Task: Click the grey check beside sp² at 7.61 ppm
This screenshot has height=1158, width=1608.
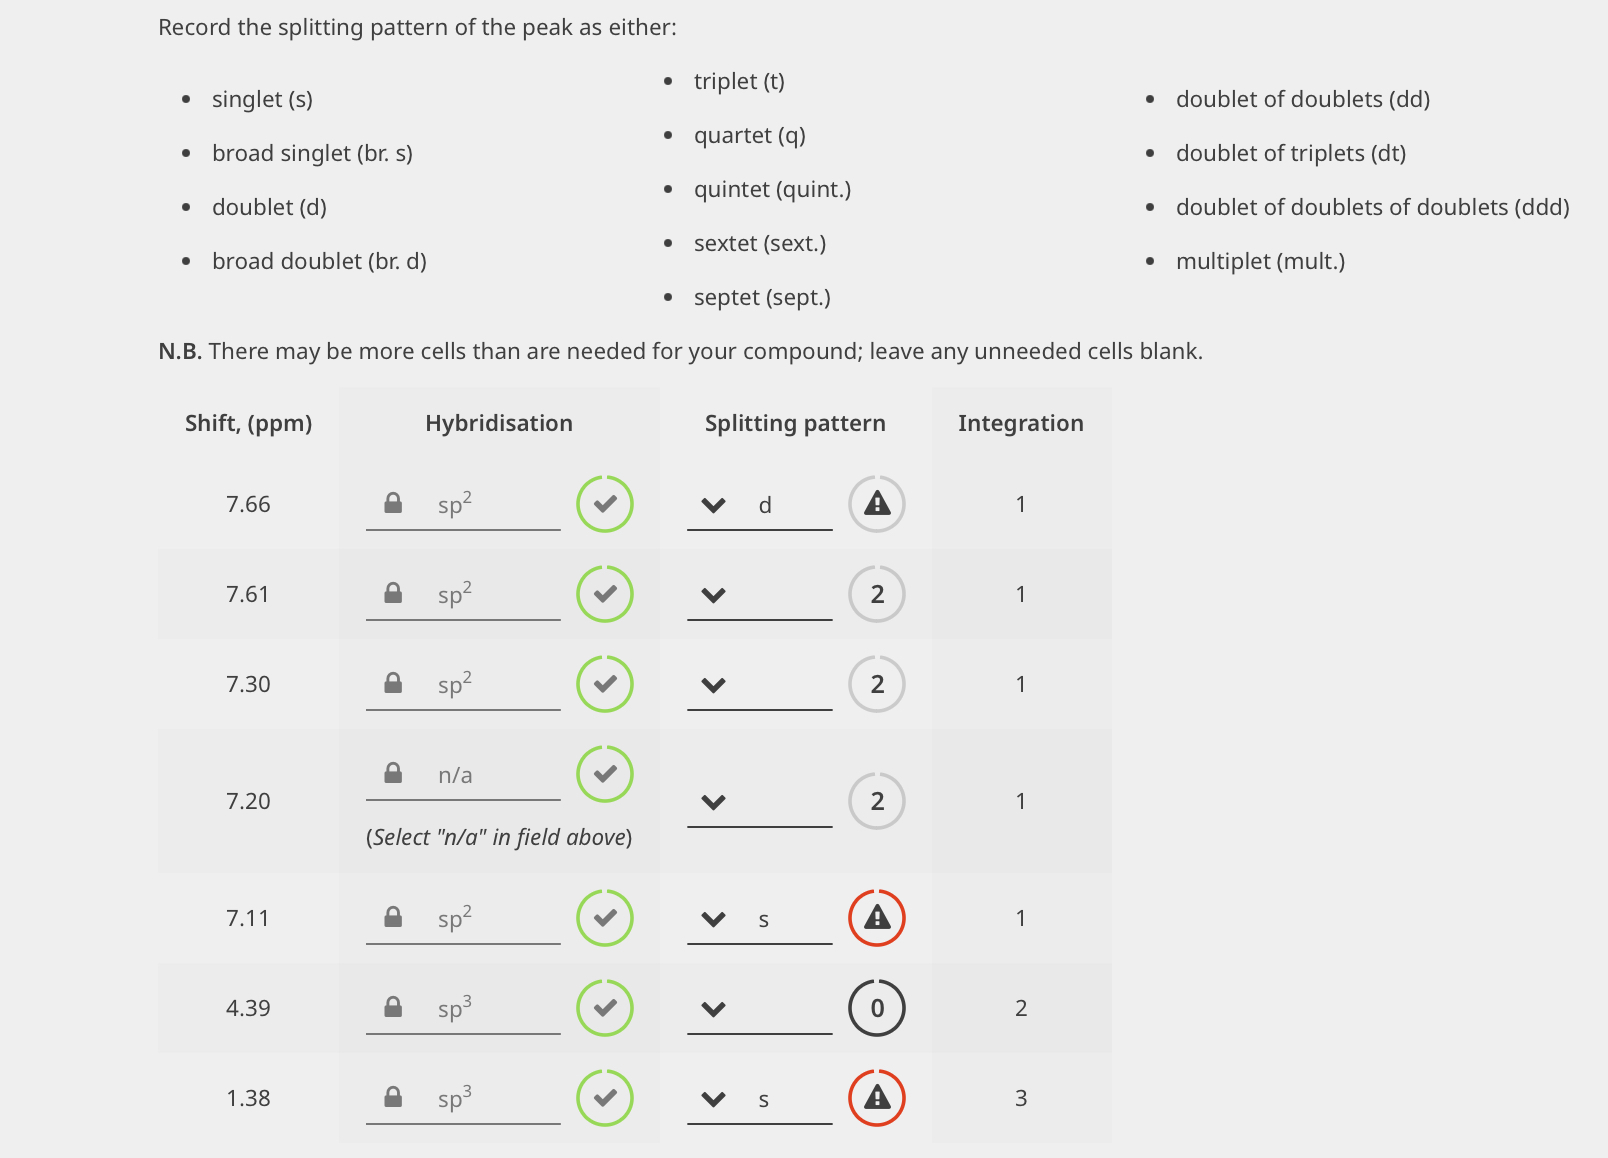Action: tap(604, 594)
